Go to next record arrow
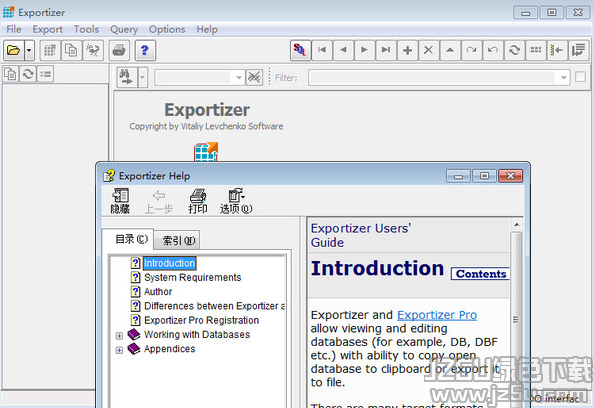The width and height of the screenshot is (594, 408). [x=364, y=50]
